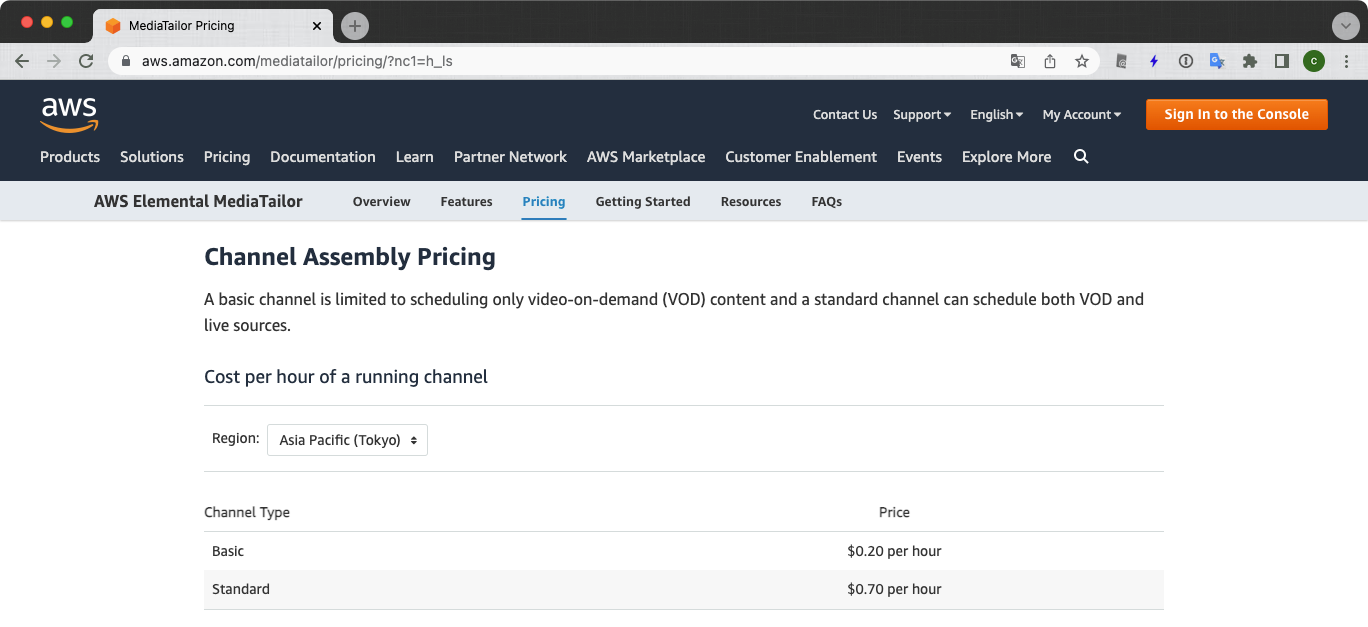Open the Documentation menu
1368x627 pixels.
(323, 157)
